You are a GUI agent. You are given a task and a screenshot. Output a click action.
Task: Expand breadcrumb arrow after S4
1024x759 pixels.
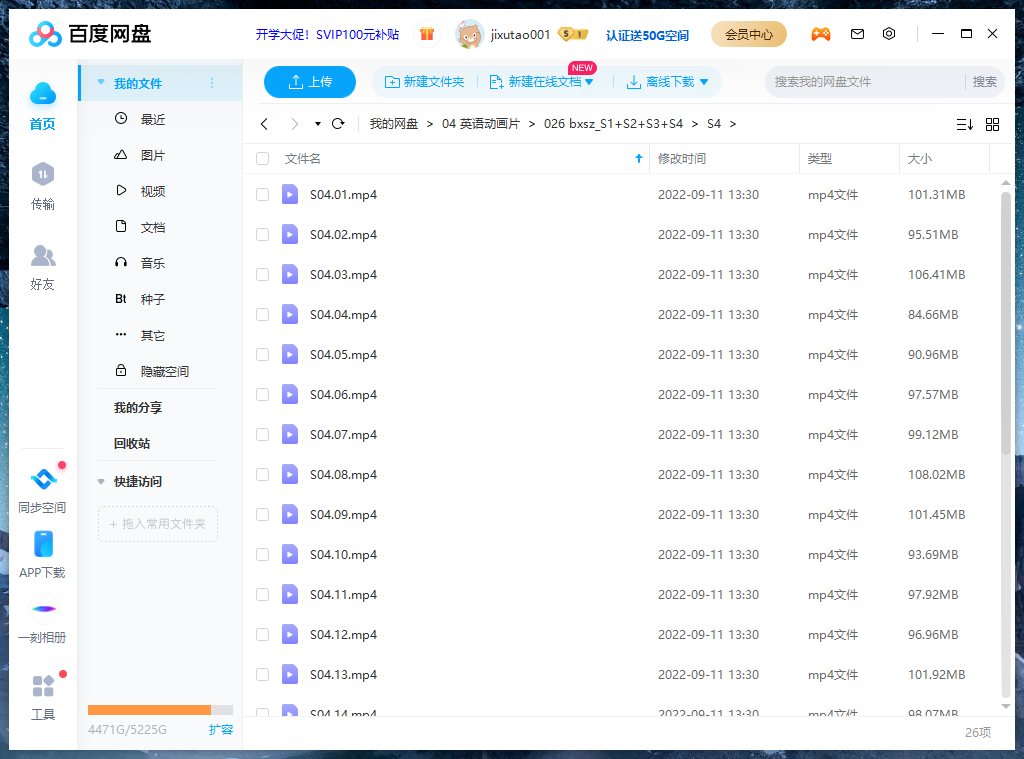733,124
